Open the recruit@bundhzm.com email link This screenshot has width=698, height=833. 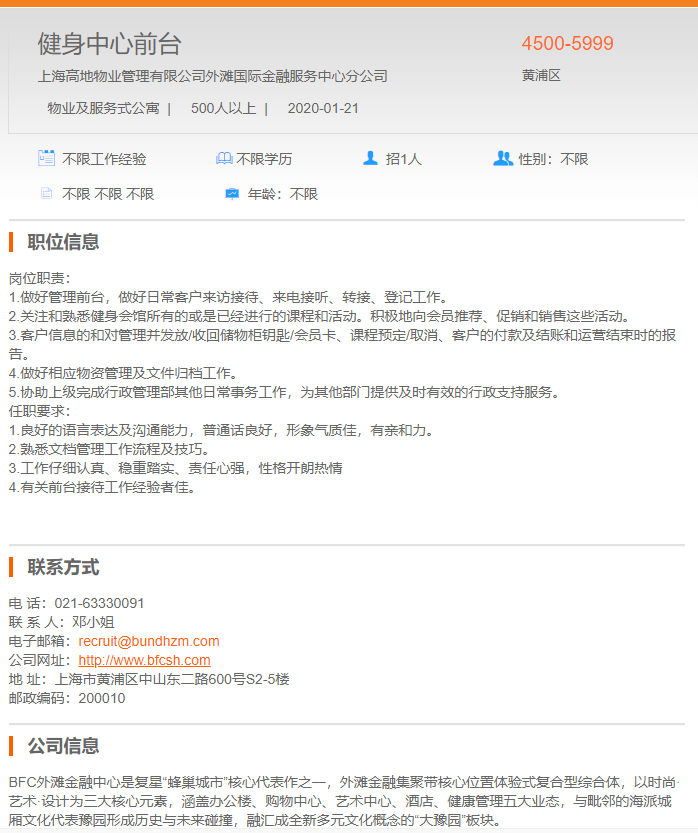click(148, 641)
